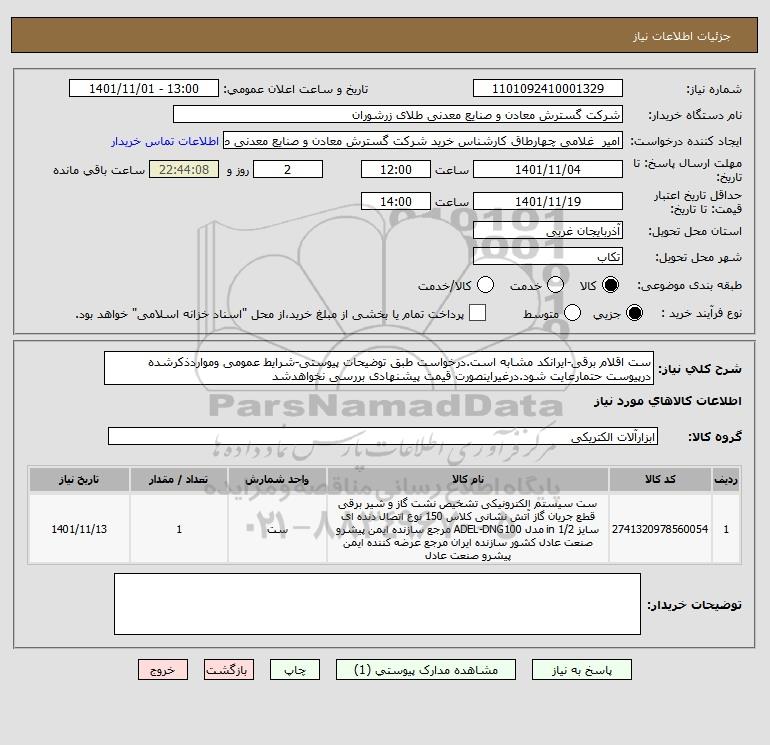Click the delivery city تکاب field

pyautogui.click(x=548, y=257)
